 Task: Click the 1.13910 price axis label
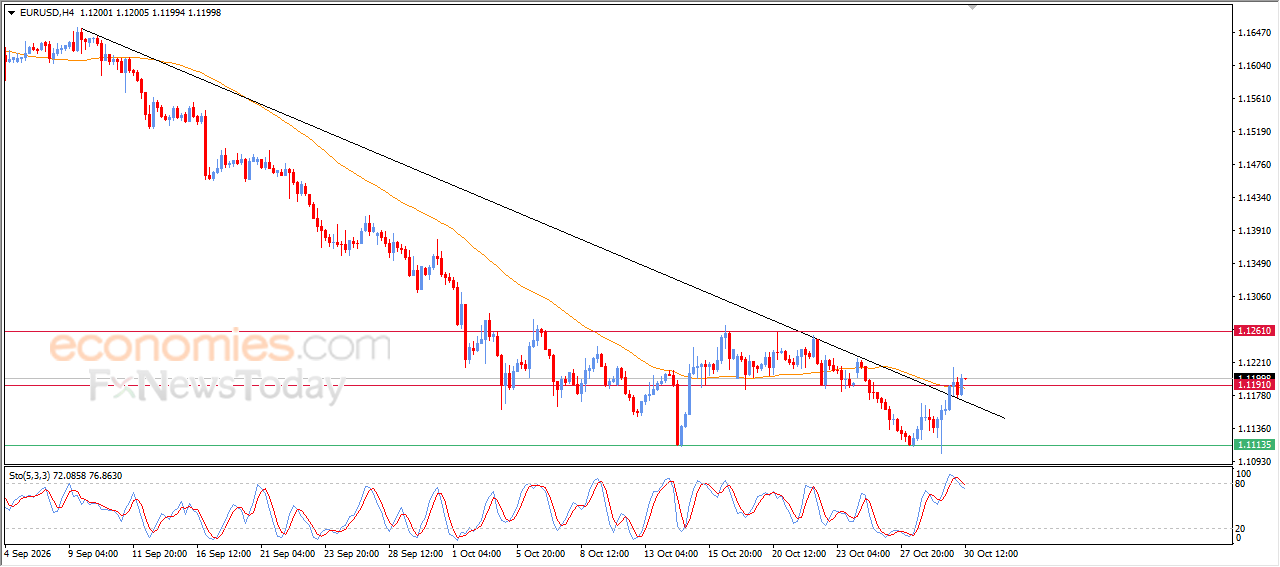(1253, 231)
